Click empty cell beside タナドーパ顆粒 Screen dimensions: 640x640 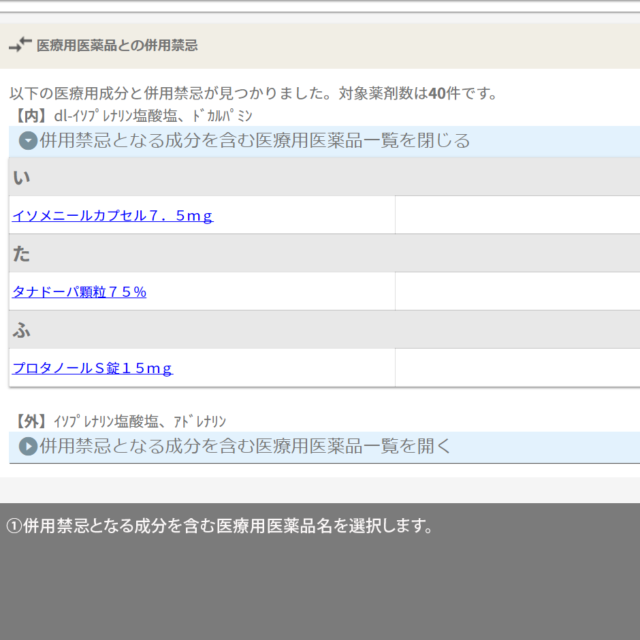[x=517, y=292]
